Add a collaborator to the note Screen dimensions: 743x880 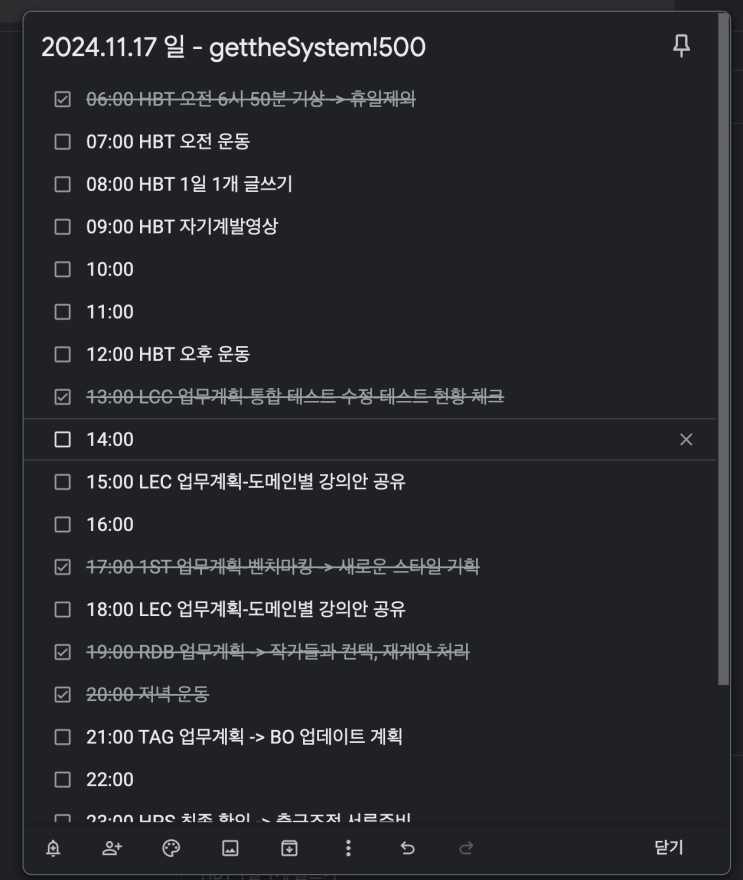tap(112, 848)
